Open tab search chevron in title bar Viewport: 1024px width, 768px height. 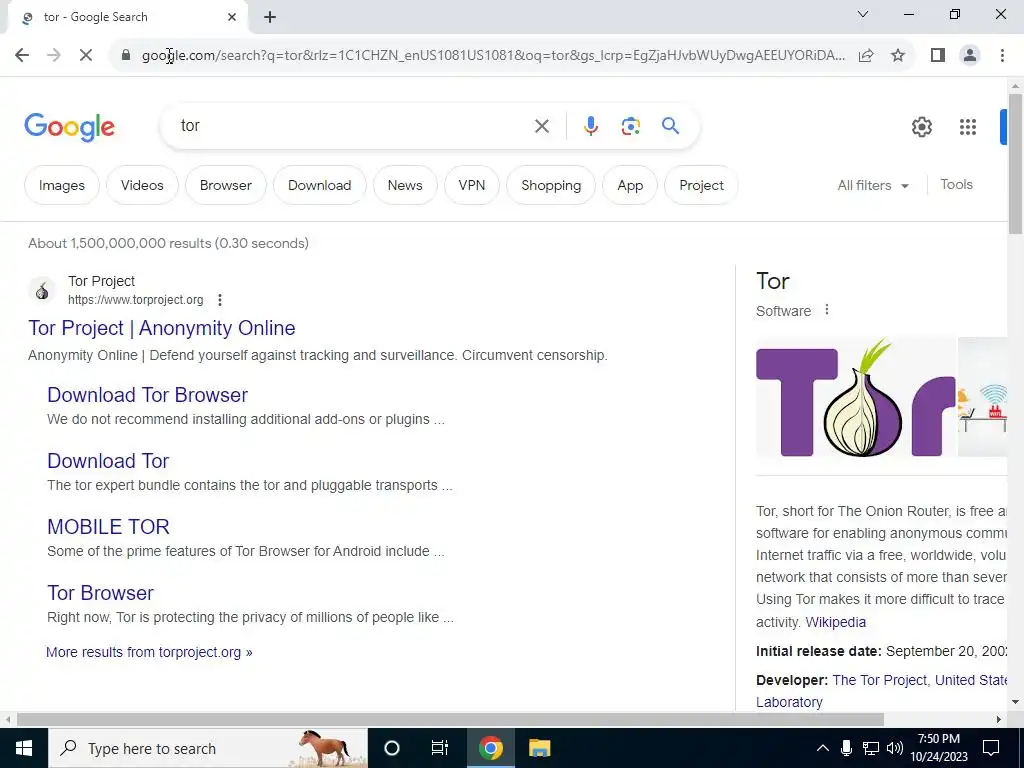[863, 14]
